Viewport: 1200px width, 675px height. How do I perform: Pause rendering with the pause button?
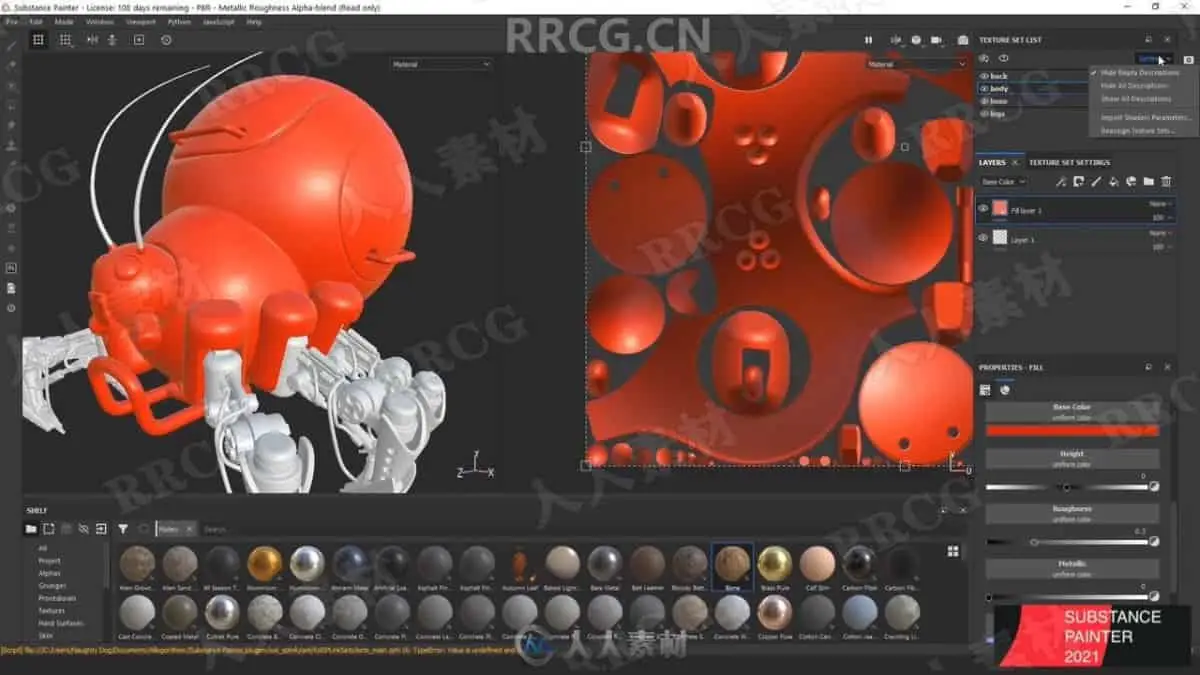pos(868,40)
